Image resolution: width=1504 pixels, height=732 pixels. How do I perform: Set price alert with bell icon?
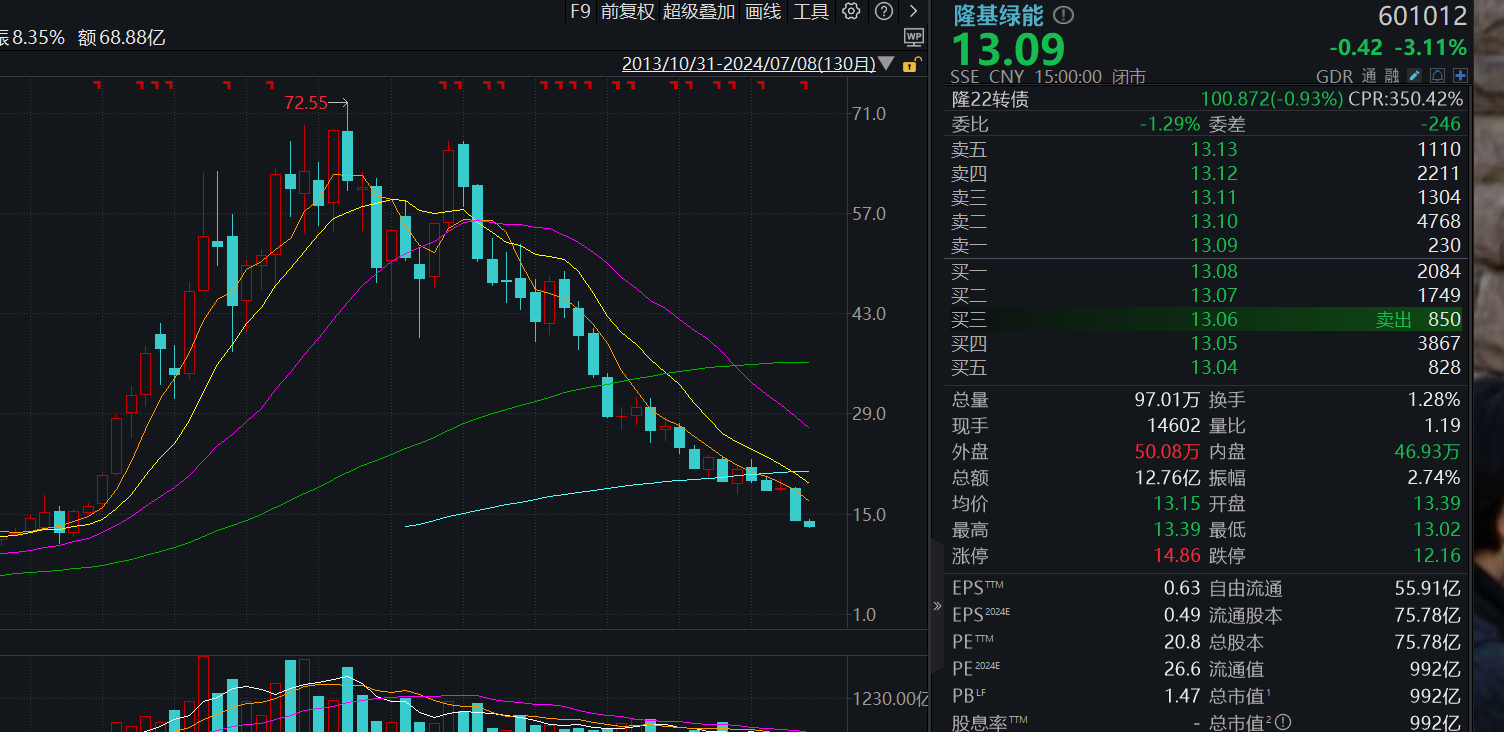pyautogui.click(x=1438, y=76)
